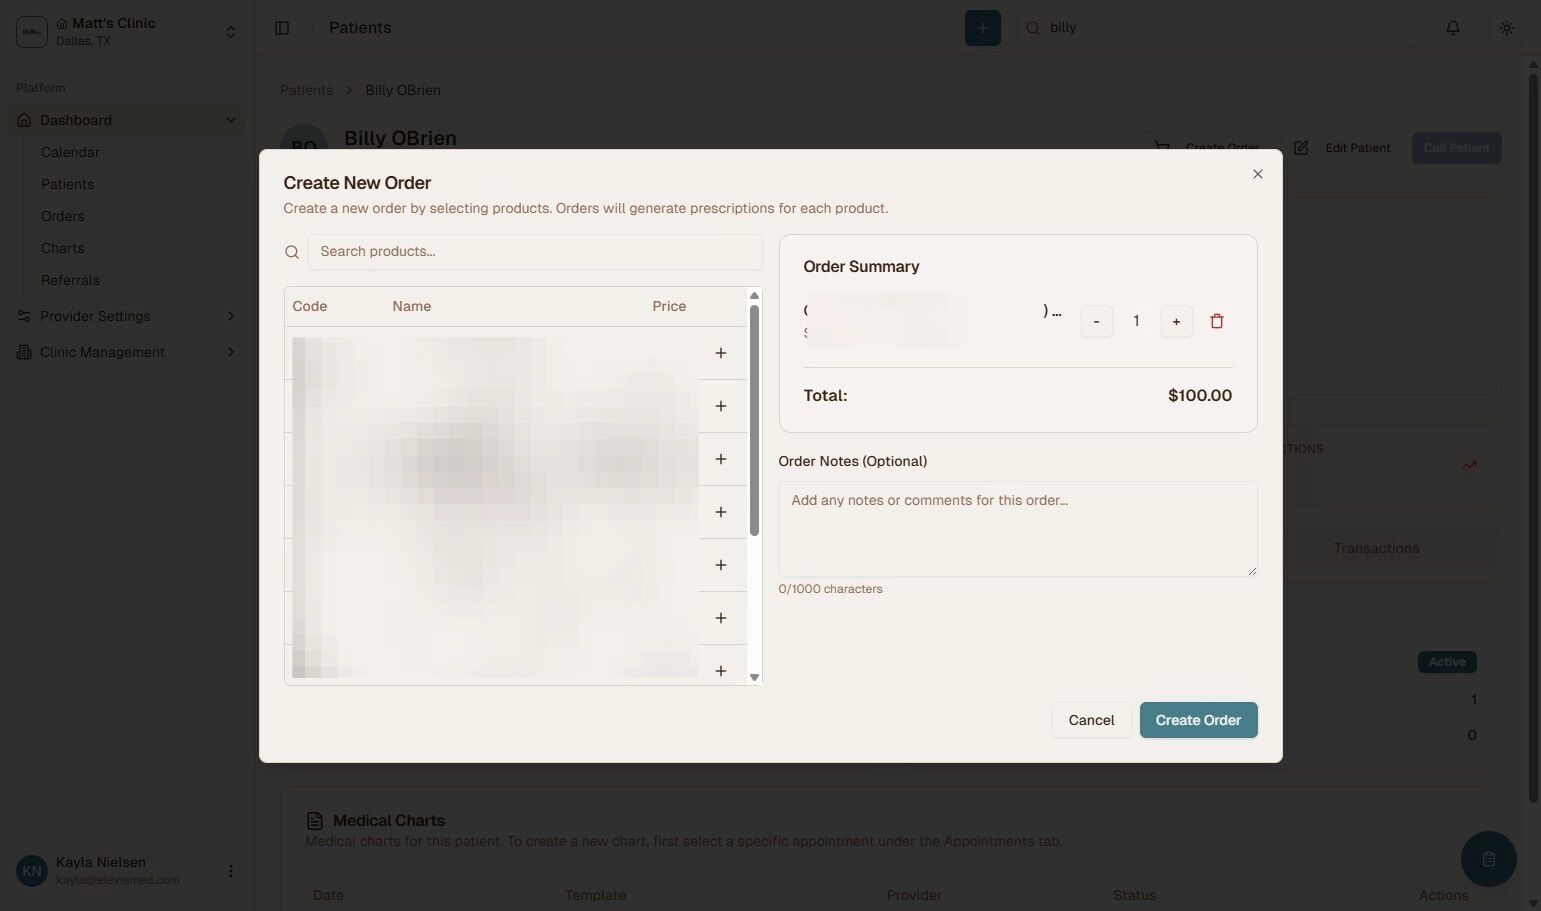
Task: Open the Matt's Clinic switcher
Action: click(x=127, y=31)
